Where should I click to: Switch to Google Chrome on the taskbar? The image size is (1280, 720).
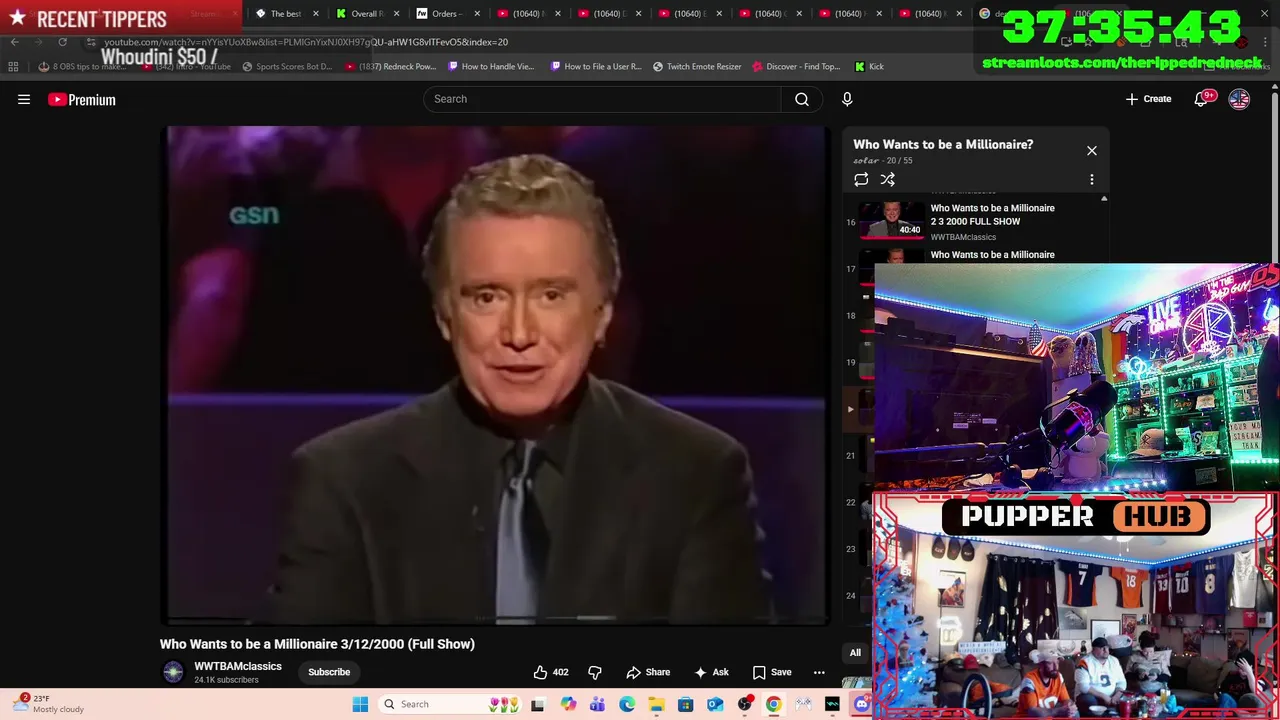click(x=773, y=705)
